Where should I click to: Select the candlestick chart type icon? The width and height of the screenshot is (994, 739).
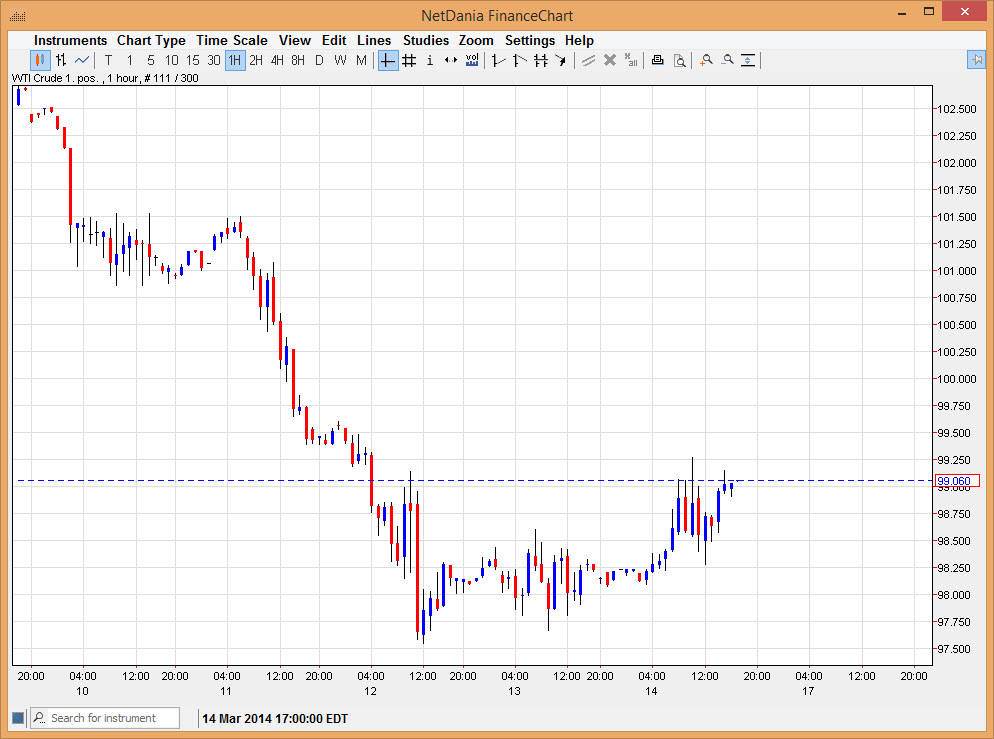point(40,60)
